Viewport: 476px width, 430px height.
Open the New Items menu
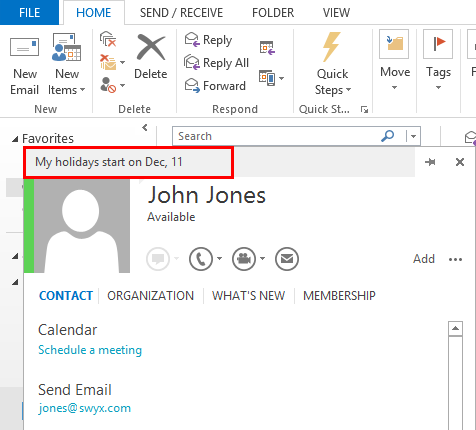point(67,64)
